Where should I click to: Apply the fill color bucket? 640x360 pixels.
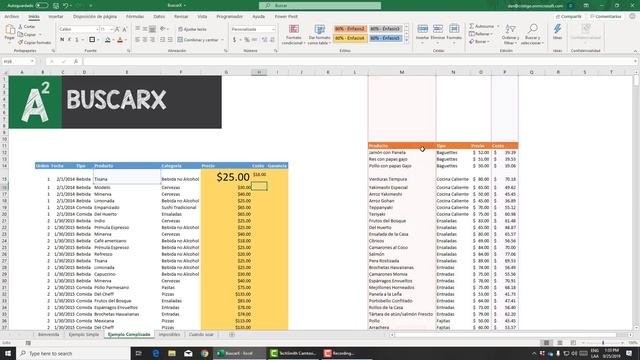pyautogui.click(x=107, y=40)
